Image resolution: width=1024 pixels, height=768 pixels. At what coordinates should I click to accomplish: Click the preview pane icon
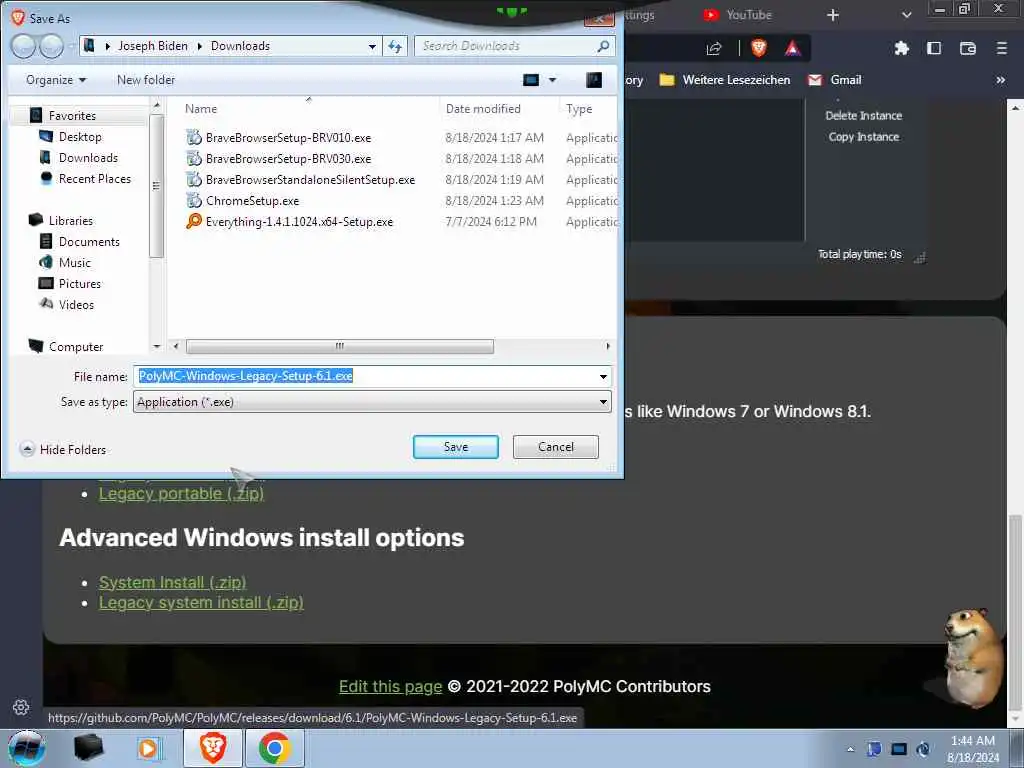point(594,80)
